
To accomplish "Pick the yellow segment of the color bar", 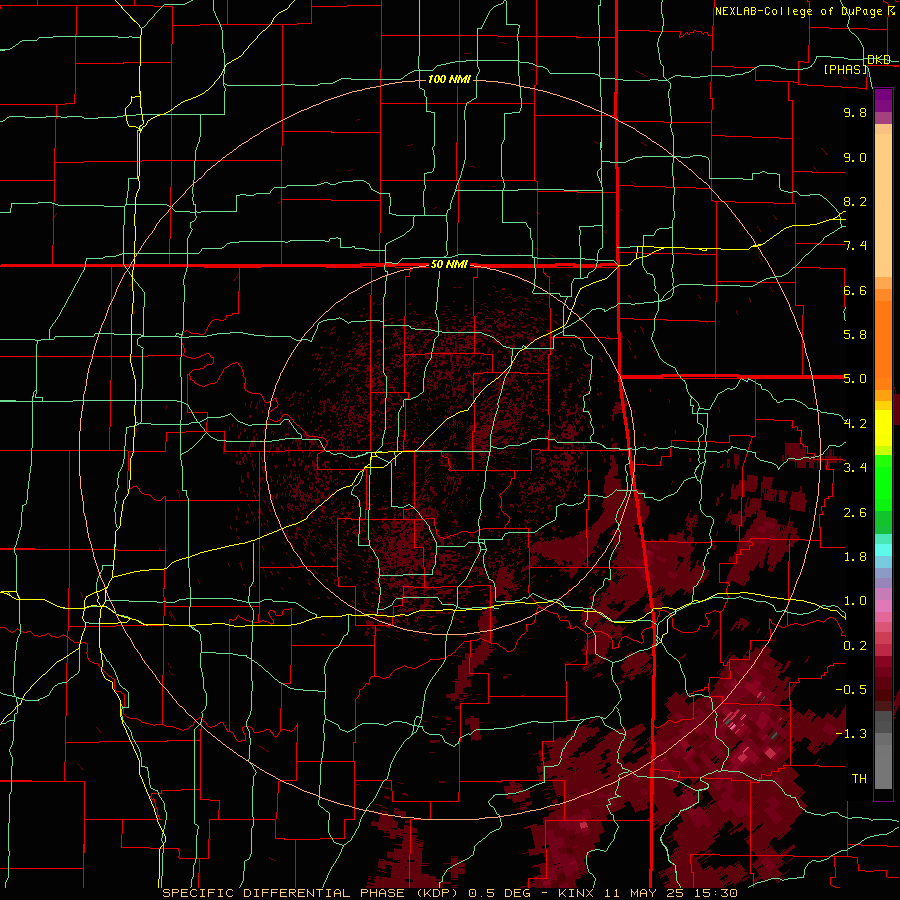I will pos(883,428).
